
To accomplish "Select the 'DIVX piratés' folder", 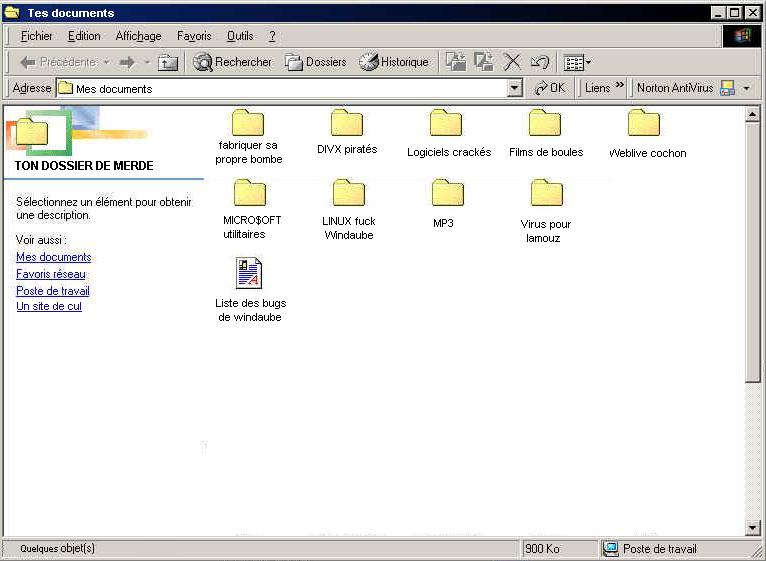I will coord(347,132).
